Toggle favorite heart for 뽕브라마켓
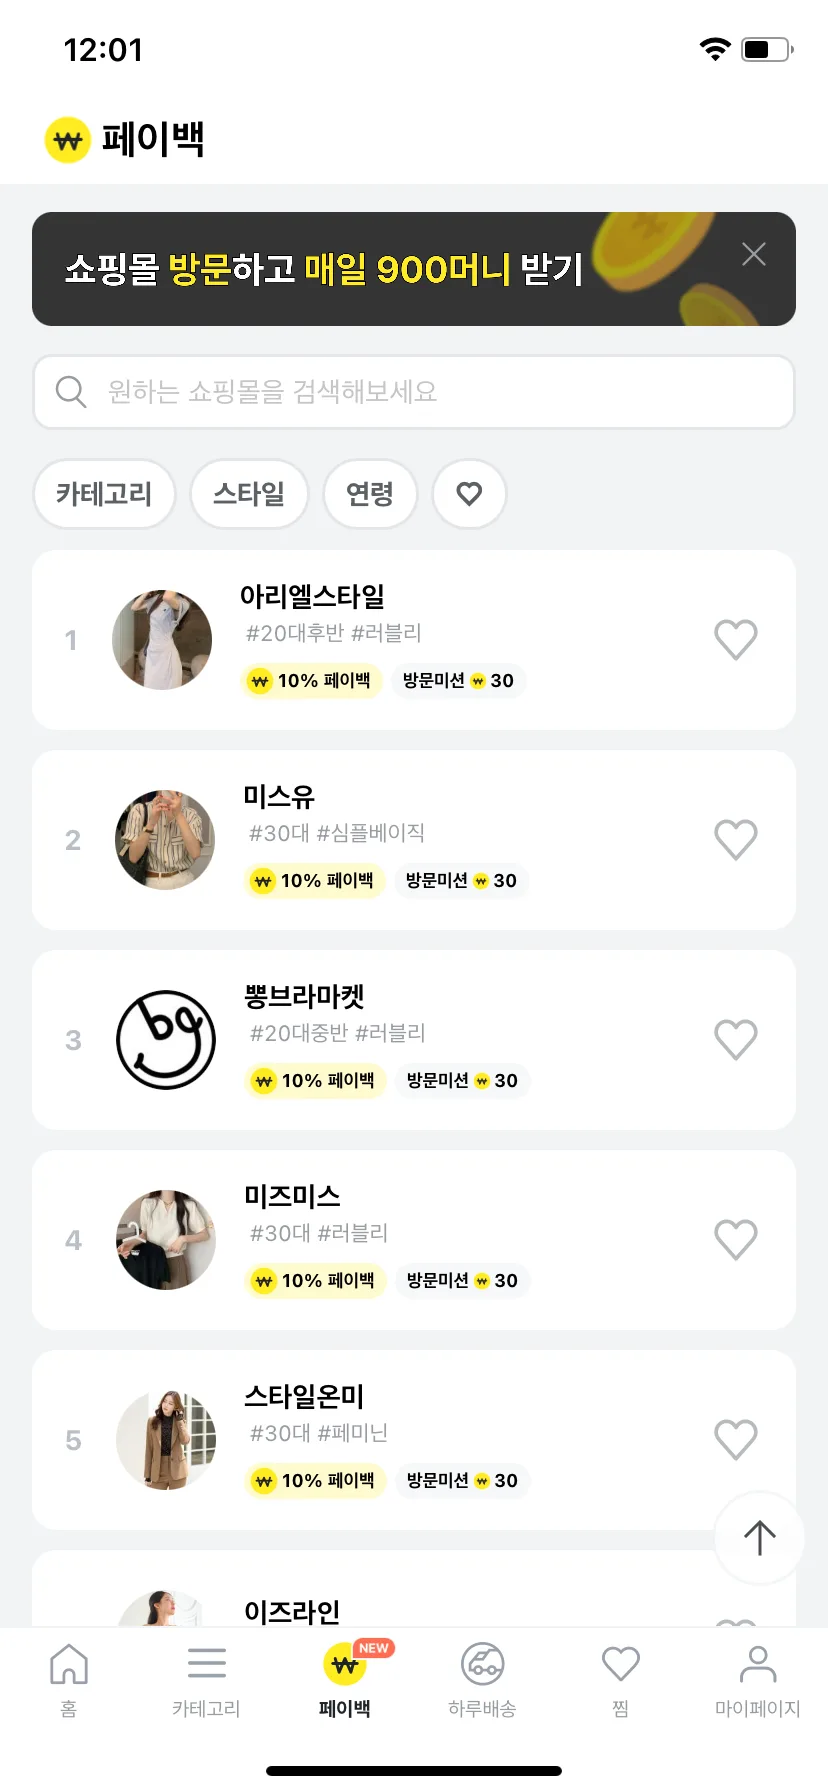The width and height of the screenshot is (828, 1792). 735,1040
